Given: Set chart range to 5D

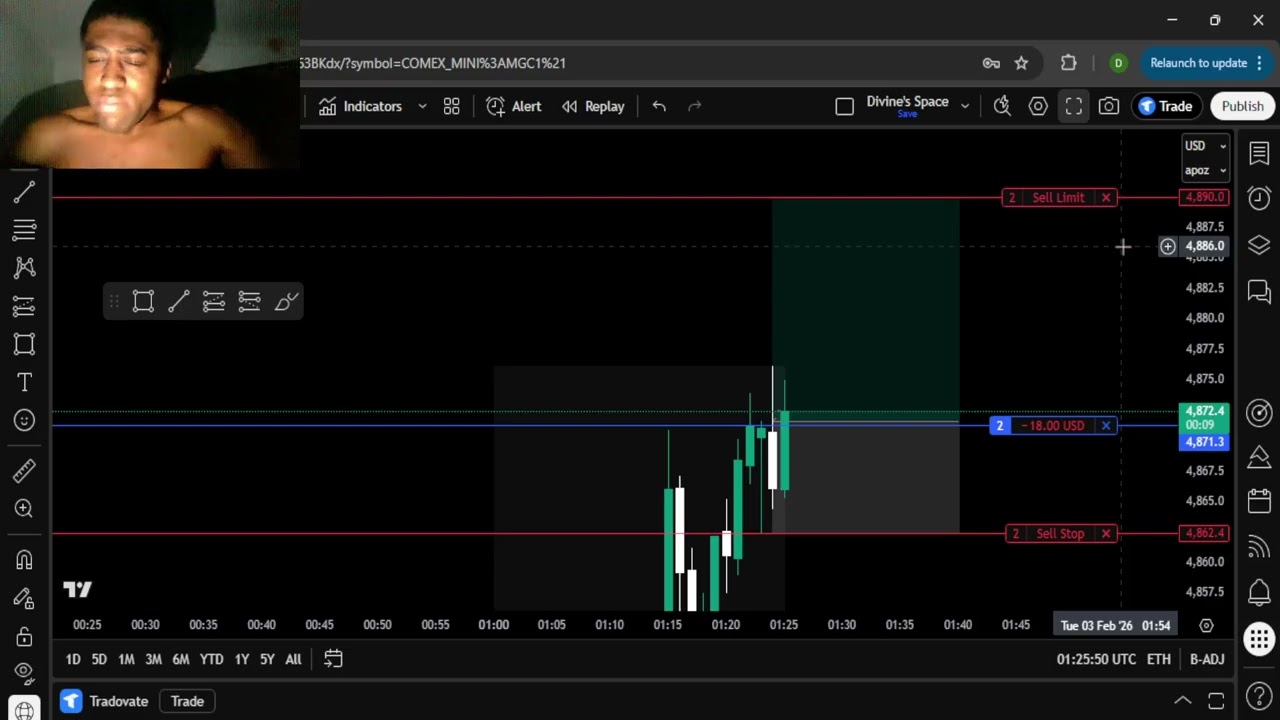Looking at the screenshot, I should coord(99,659).
